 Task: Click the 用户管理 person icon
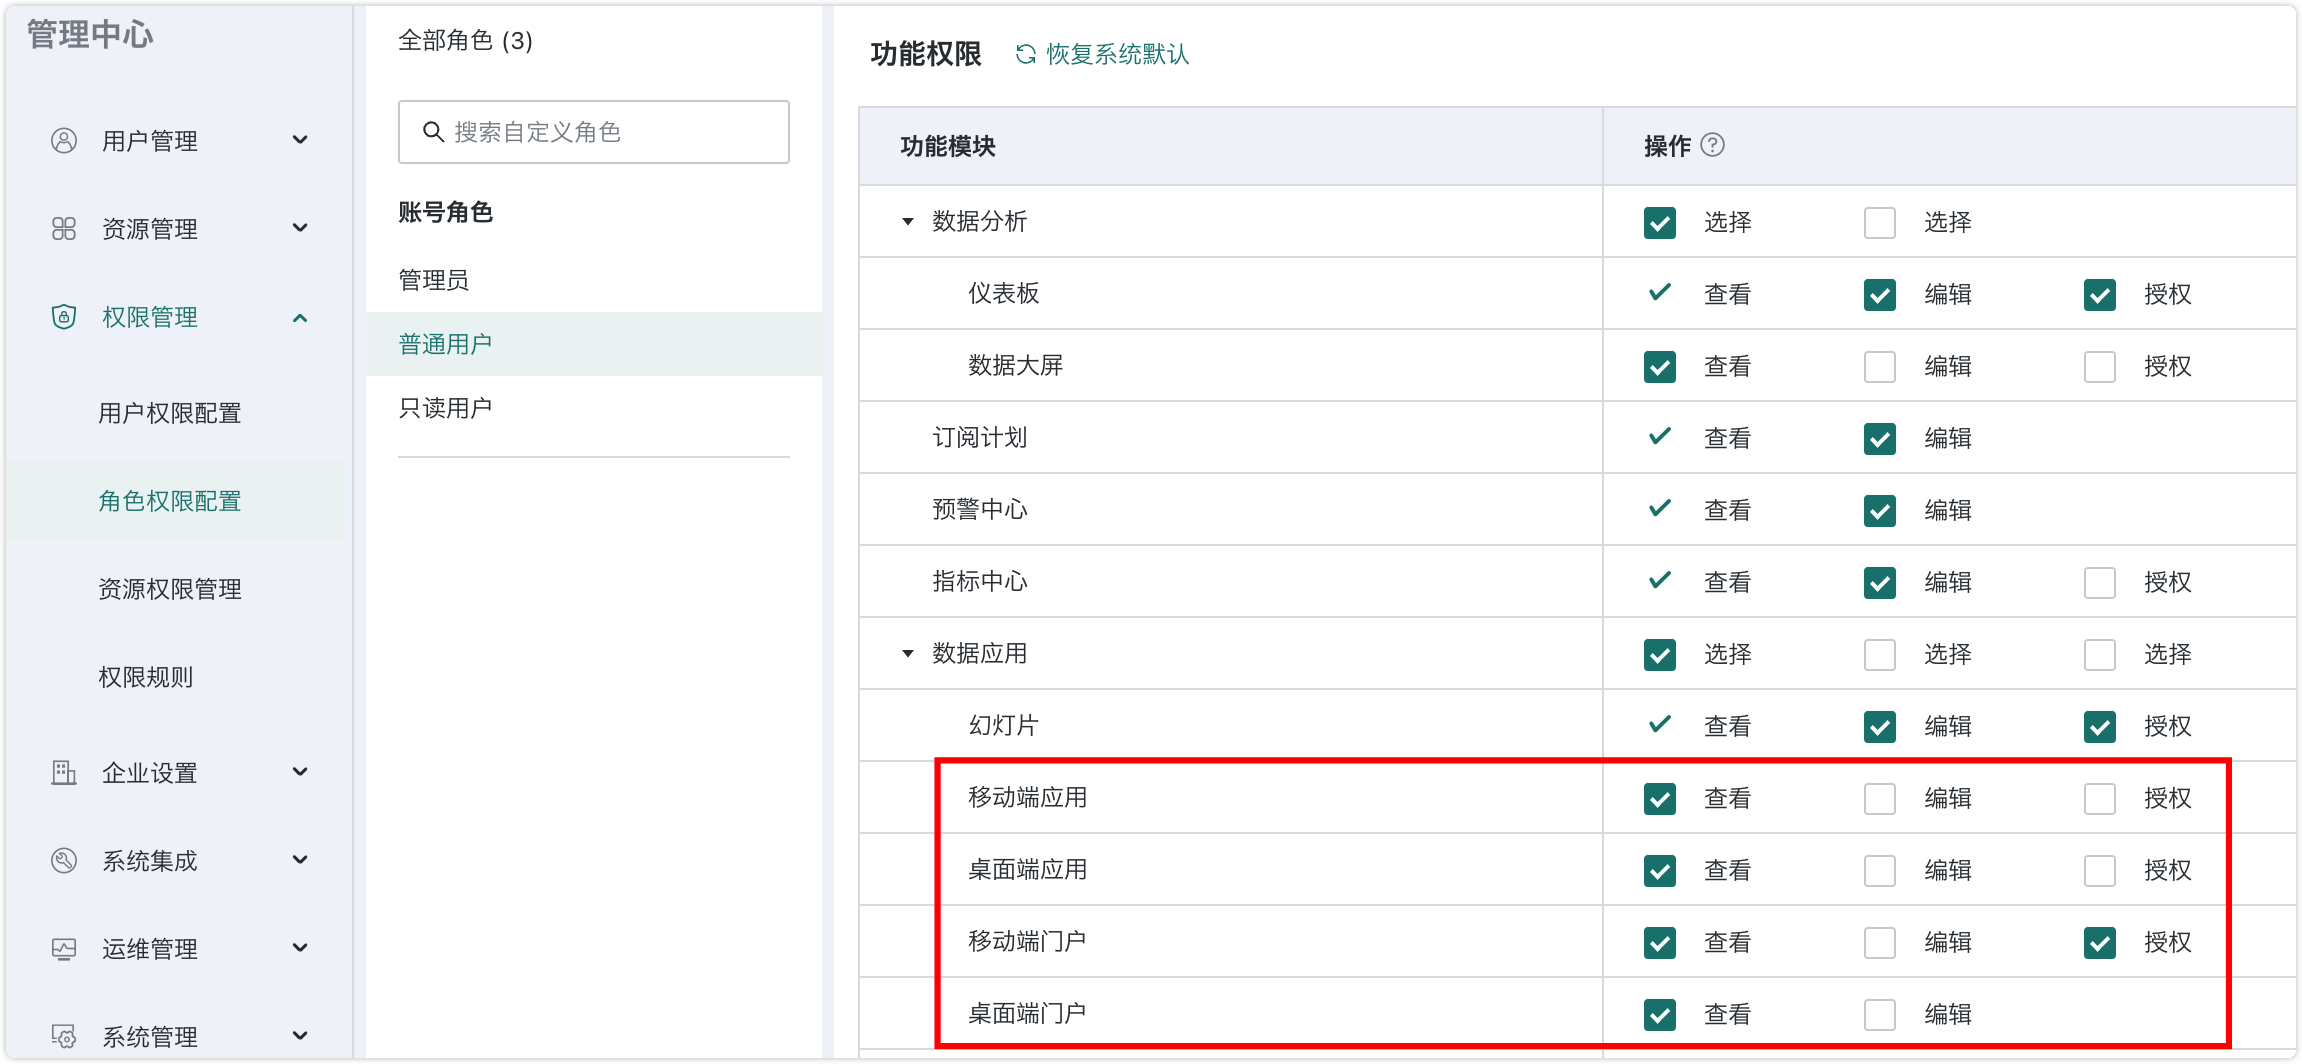pos(64,141)
